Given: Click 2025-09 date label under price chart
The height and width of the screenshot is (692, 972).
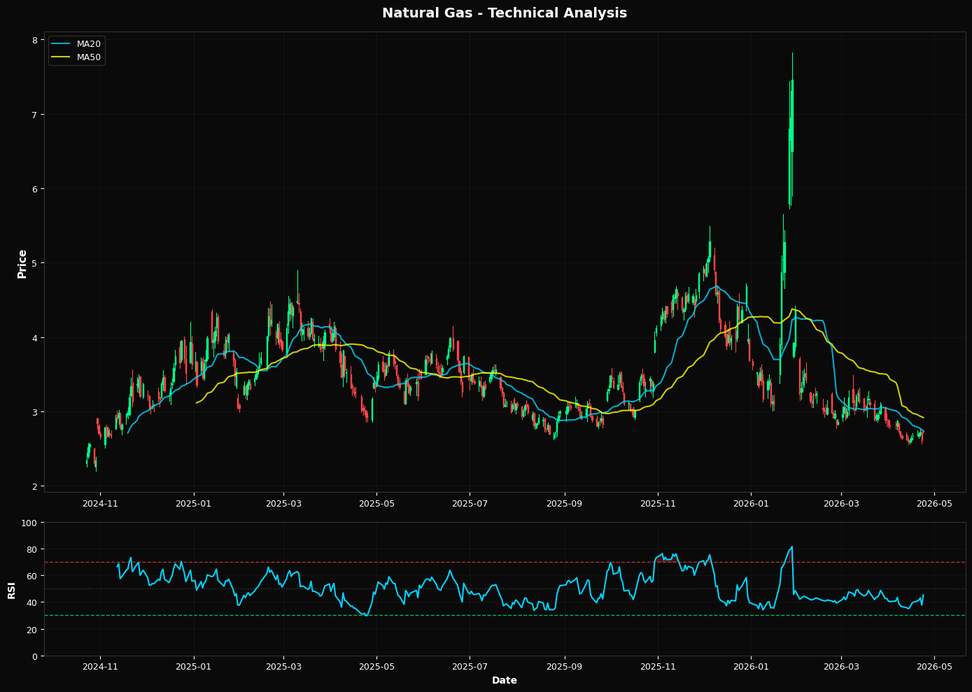Looking at the screenshot, I should pos(564,503).
